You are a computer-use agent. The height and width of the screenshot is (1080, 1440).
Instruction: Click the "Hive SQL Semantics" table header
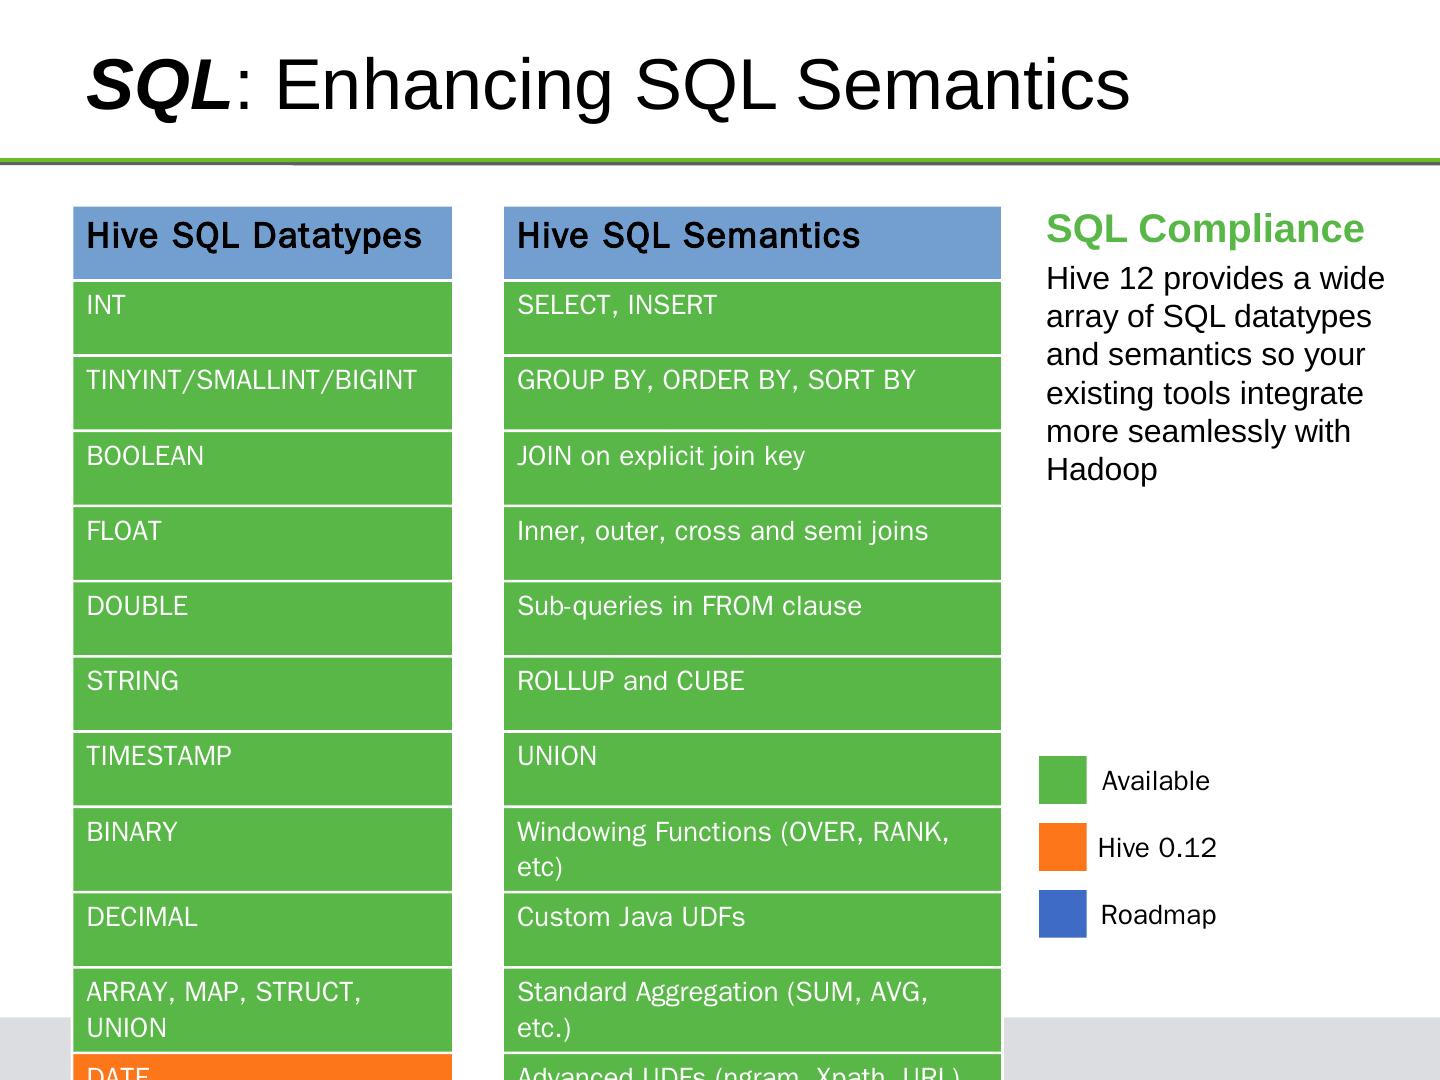[752, 243]
